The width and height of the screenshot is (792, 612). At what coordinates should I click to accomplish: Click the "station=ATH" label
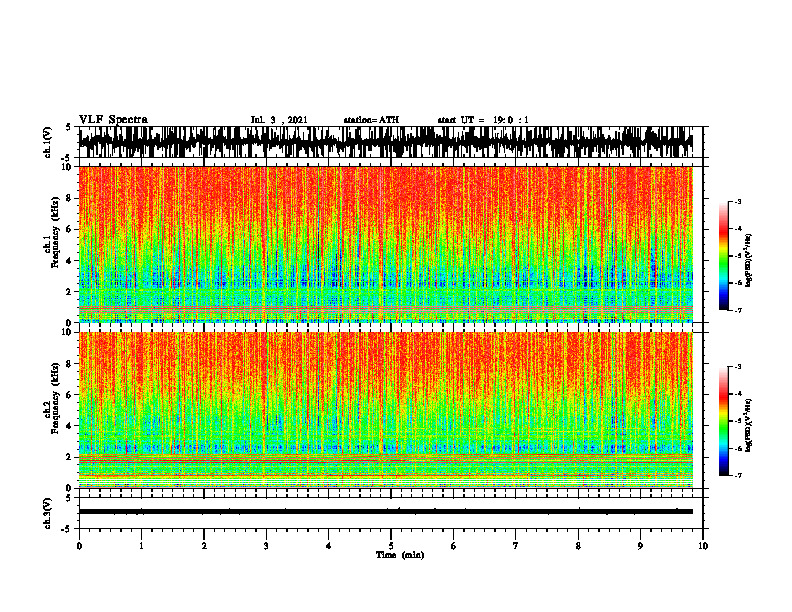coord(371,120)
